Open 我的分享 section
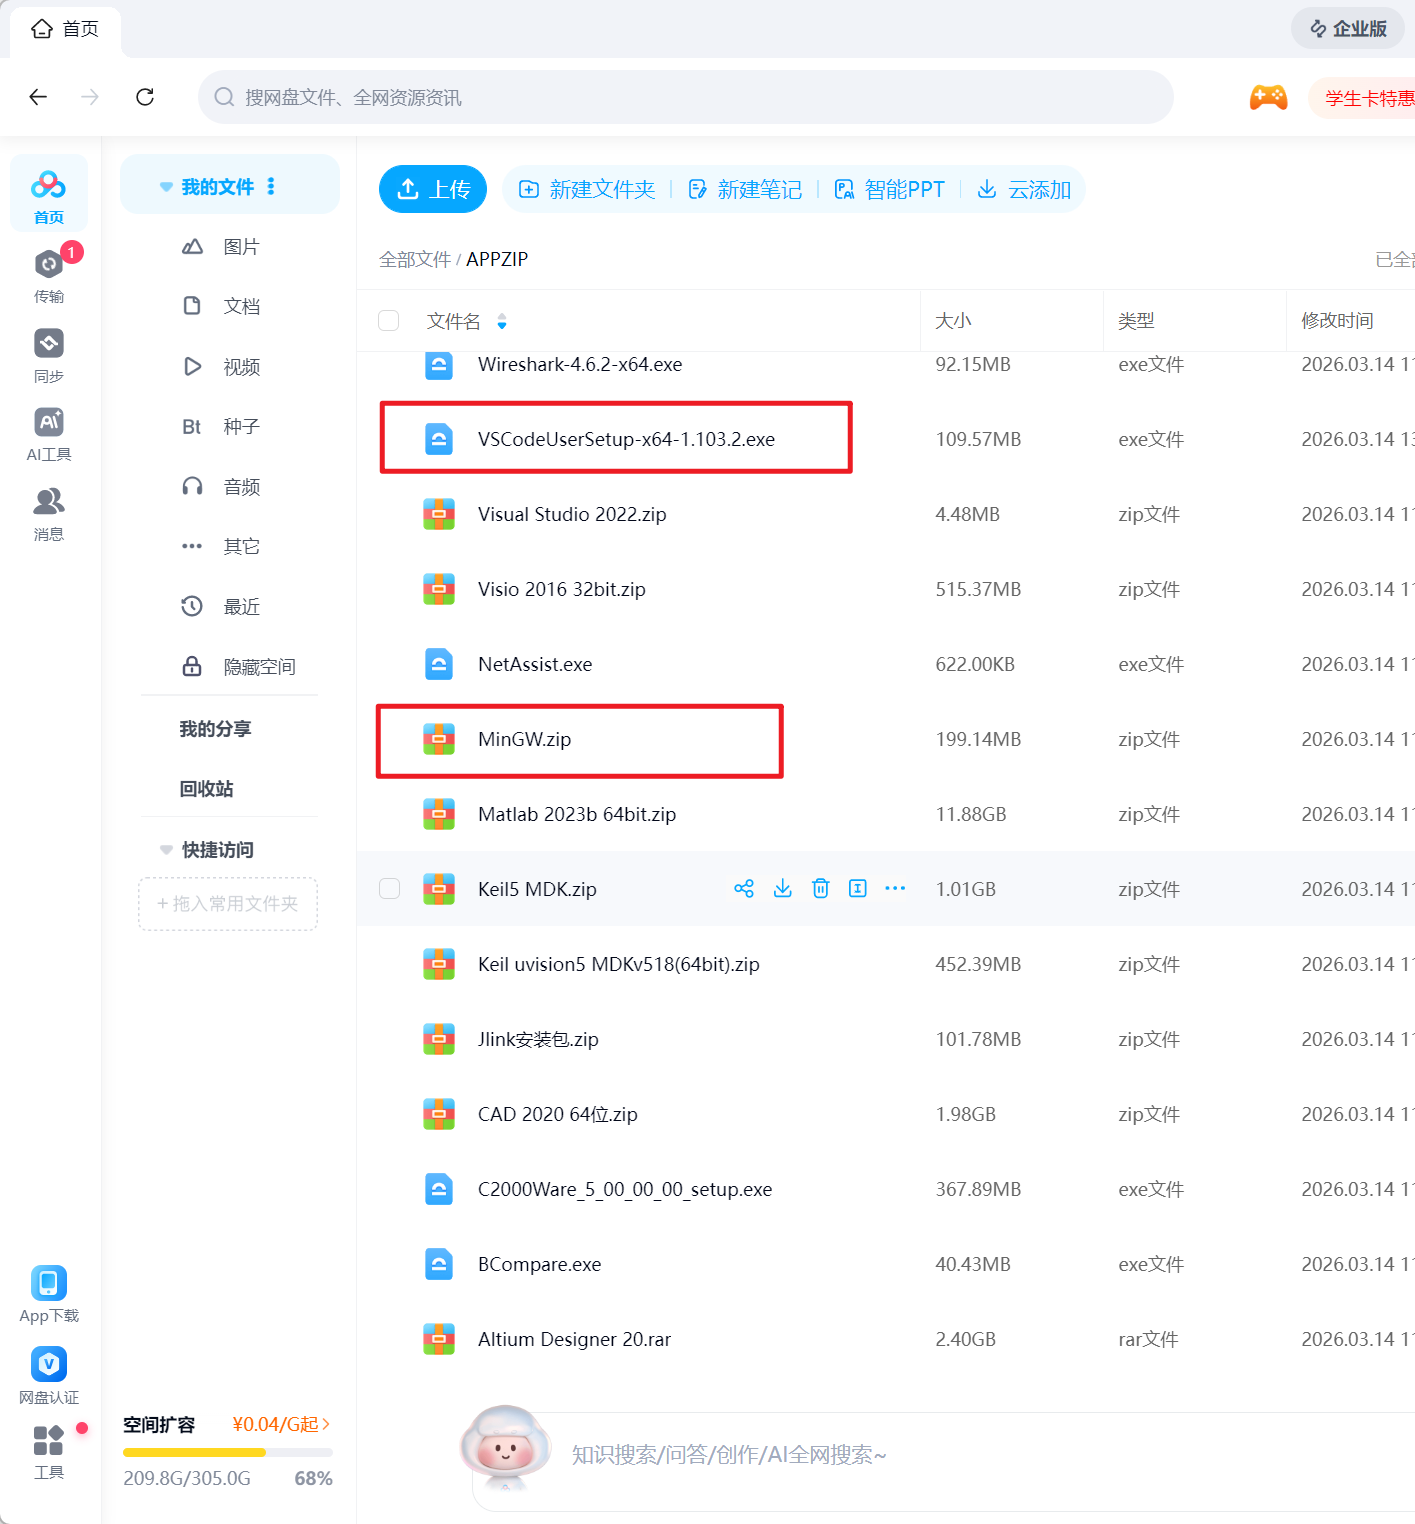Screen dimensions: 1415x1524 pyautogui.click(x=215, y=729)
